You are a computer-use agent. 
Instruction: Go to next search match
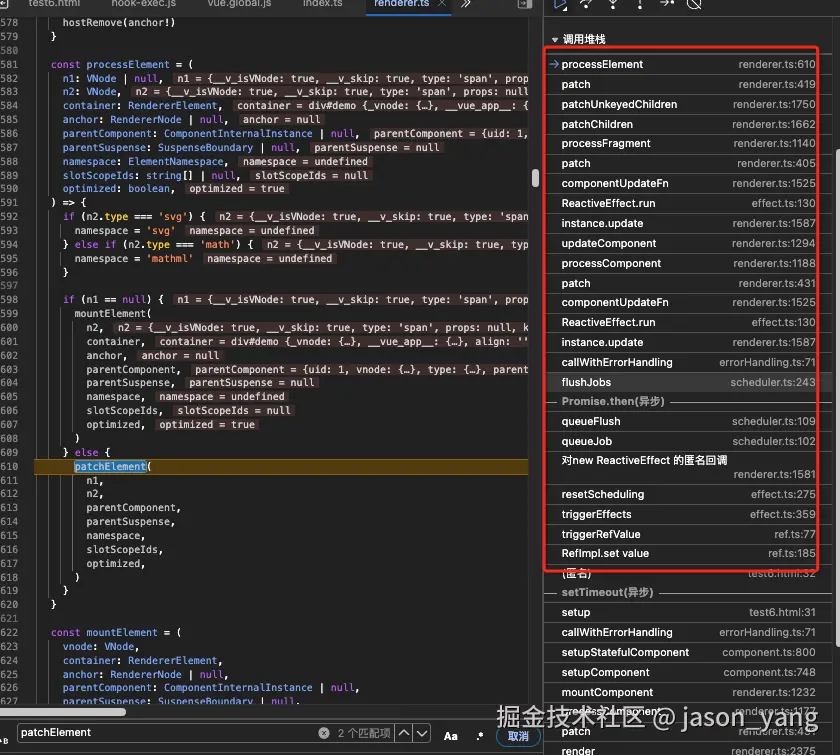click(422, 733)
